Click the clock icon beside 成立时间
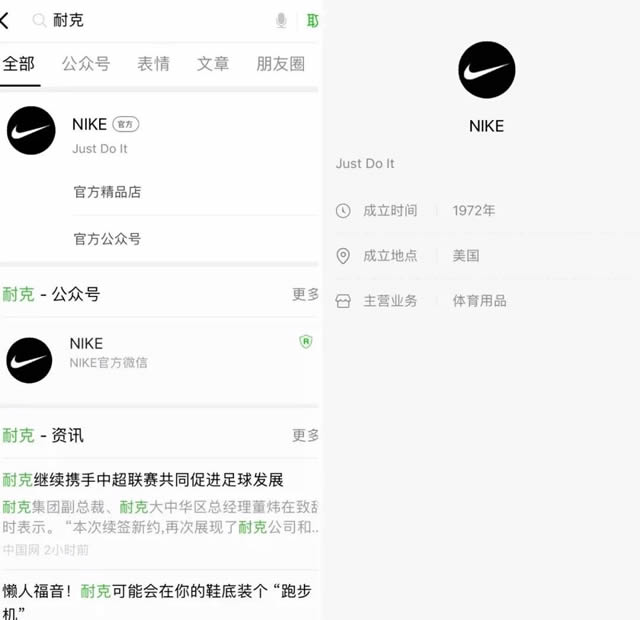Image resolution: width=640 pixels, height=620 pixels. pos(343,211)
